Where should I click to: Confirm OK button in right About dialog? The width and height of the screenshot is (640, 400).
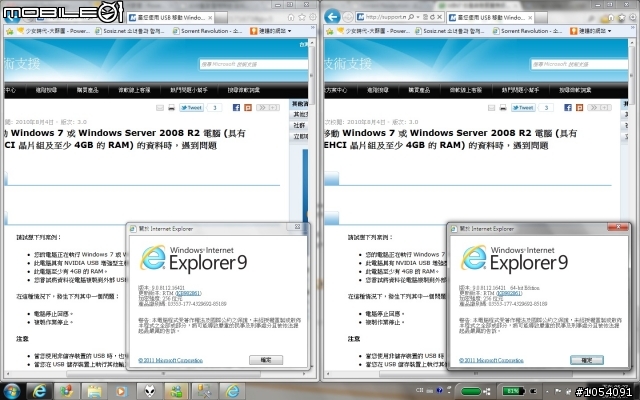587,360
